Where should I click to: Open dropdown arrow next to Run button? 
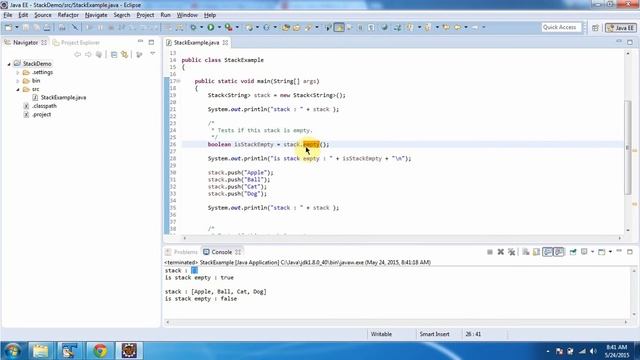pos(219,27)
